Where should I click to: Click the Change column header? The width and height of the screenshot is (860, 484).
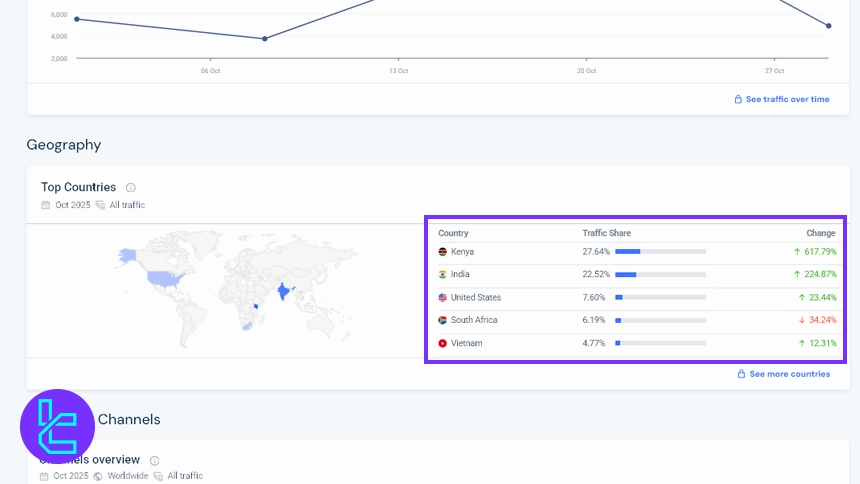click(x=820, y=233)
